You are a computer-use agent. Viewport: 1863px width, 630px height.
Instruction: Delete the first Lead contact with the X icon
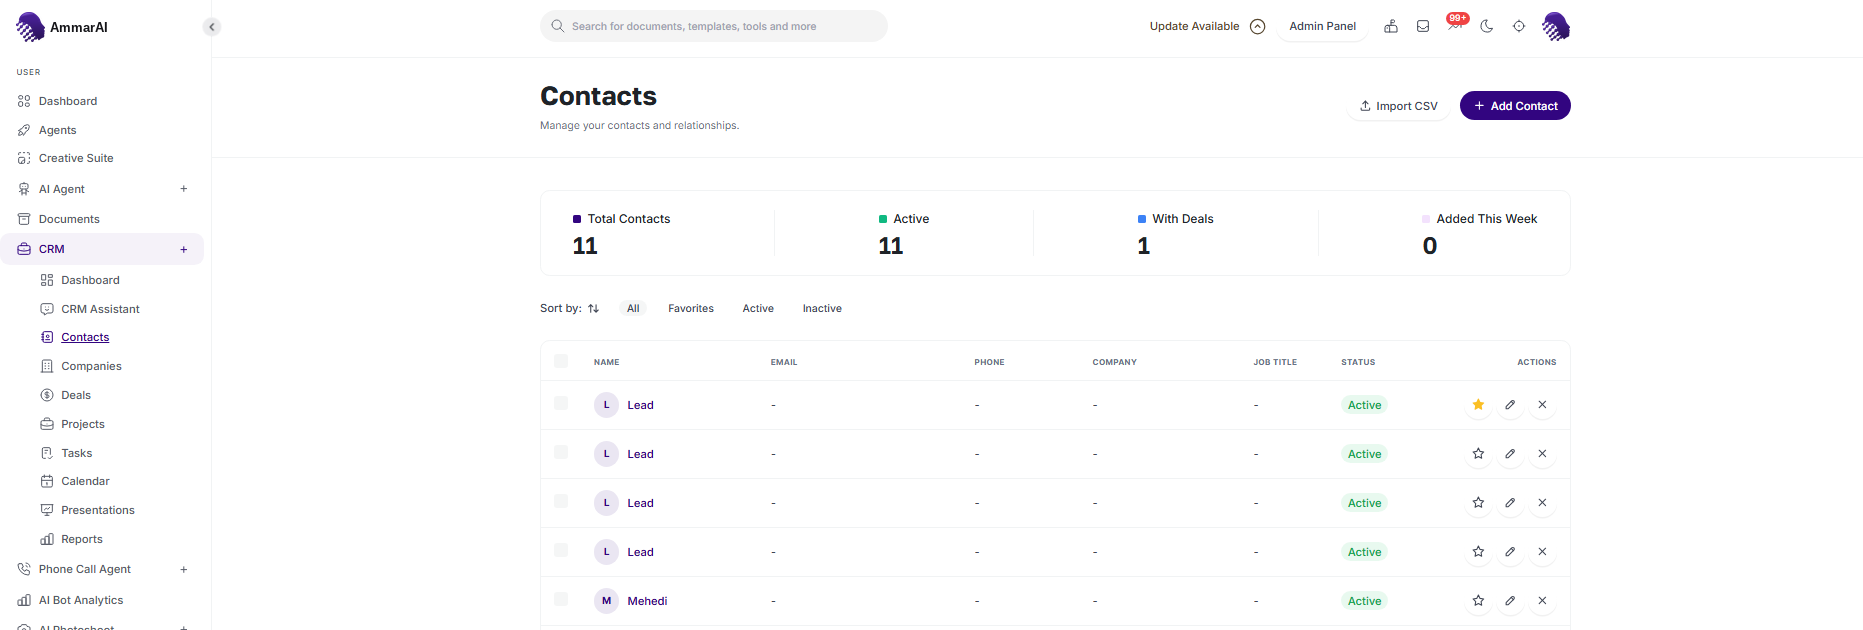[1542, 405]
